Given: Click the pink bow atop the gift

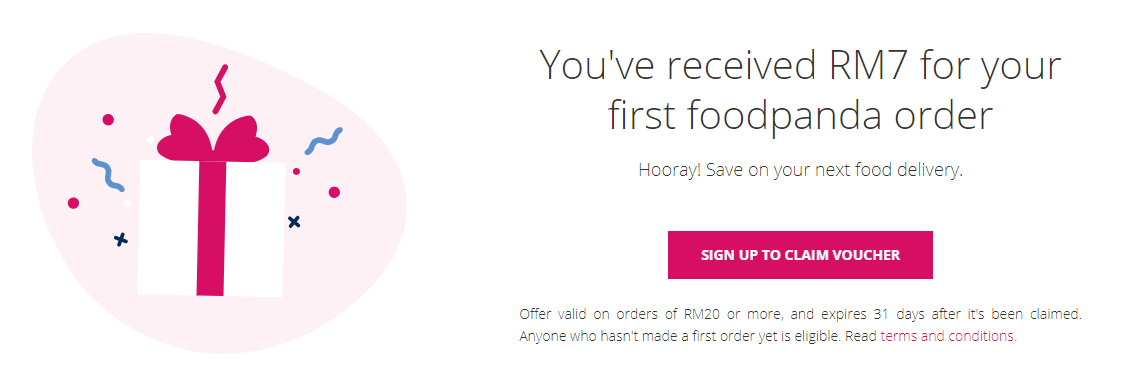Looking at the screenshot, I should 213,137.
